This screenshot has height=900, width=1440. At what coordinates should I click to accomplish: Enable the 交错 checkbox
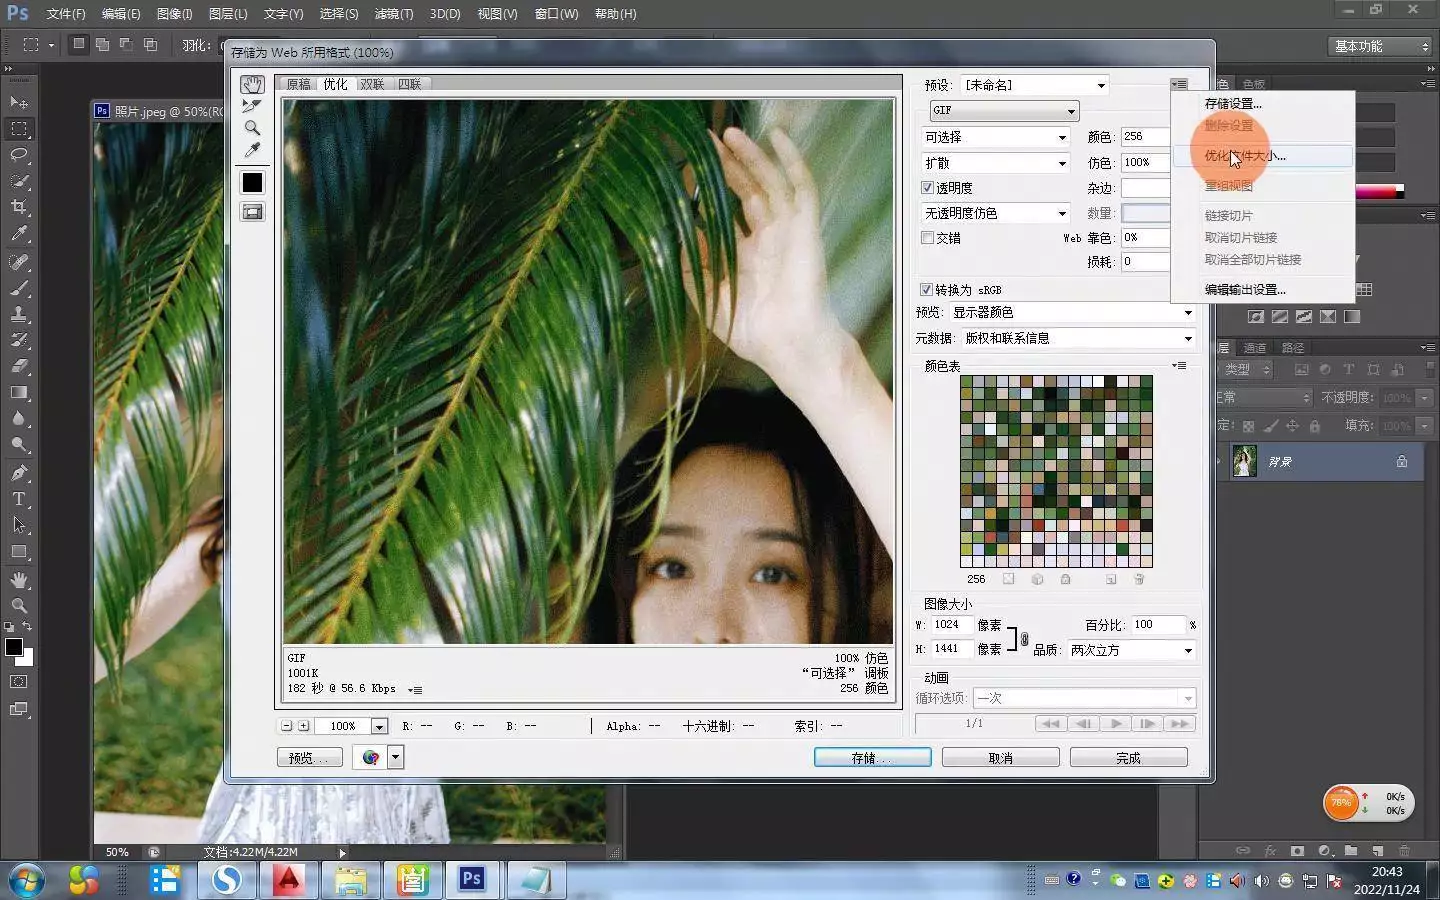pos(927,238)
